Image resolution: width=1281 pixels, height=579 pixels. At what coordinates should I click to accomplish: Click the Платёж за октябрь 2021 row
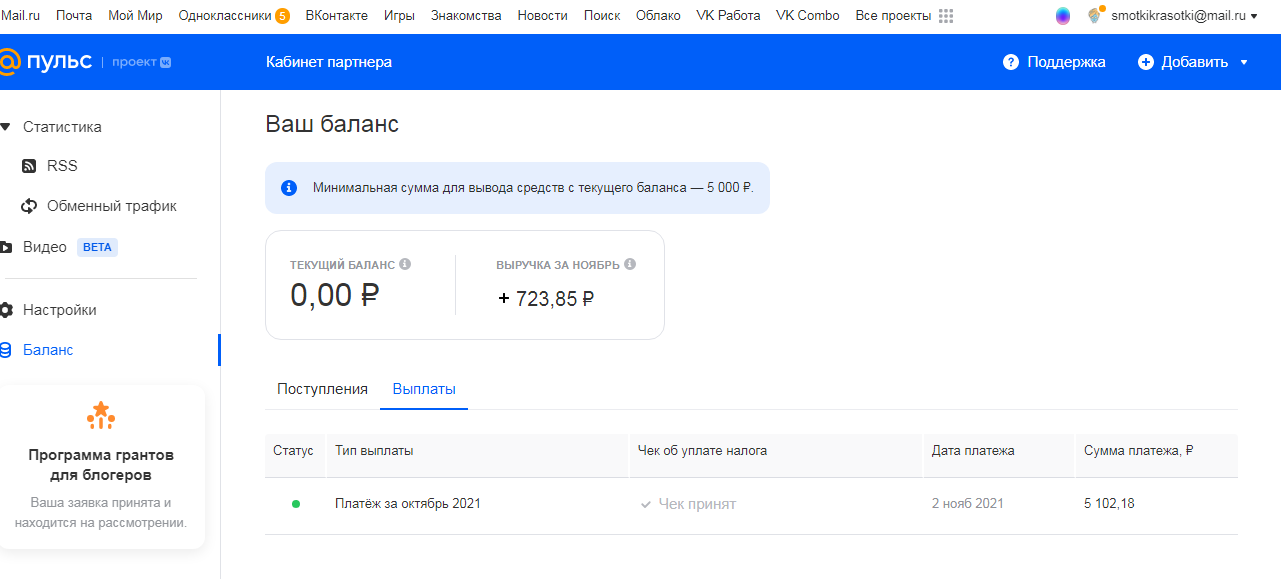(408, 504)
